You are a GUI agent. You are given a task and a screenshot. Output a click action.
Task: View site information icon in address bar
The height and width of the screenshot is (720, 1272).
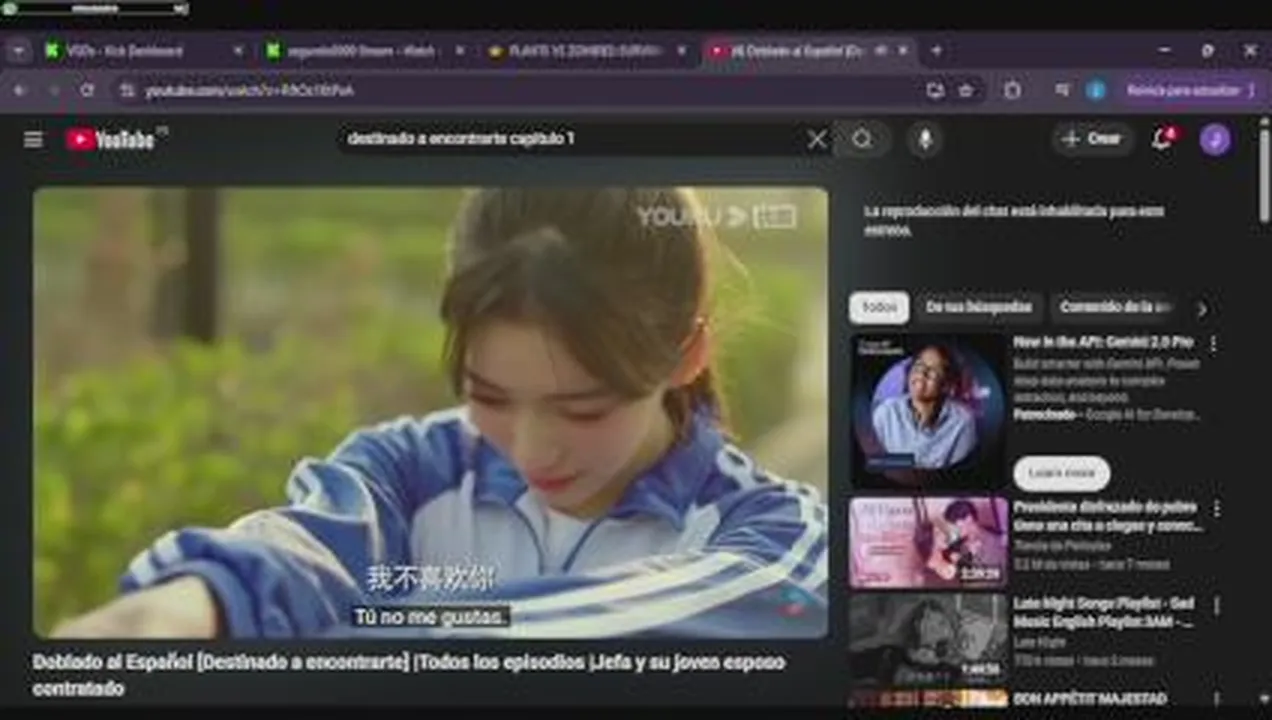126,90
